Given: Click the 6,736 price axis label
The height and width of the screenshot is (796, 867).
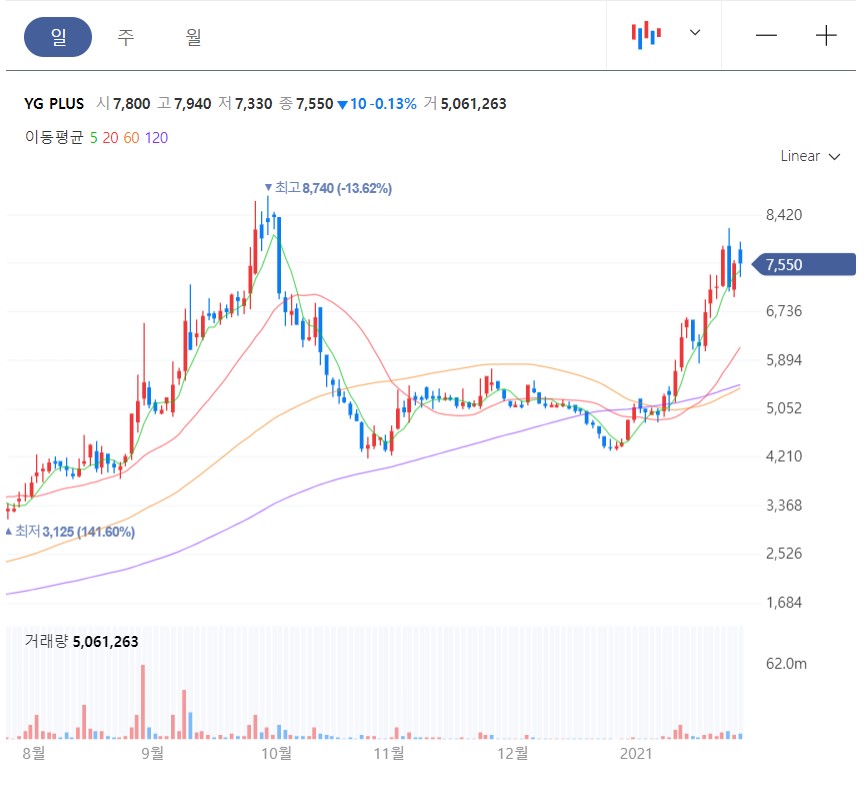Looking at the screenshot, I should [784, 311].
